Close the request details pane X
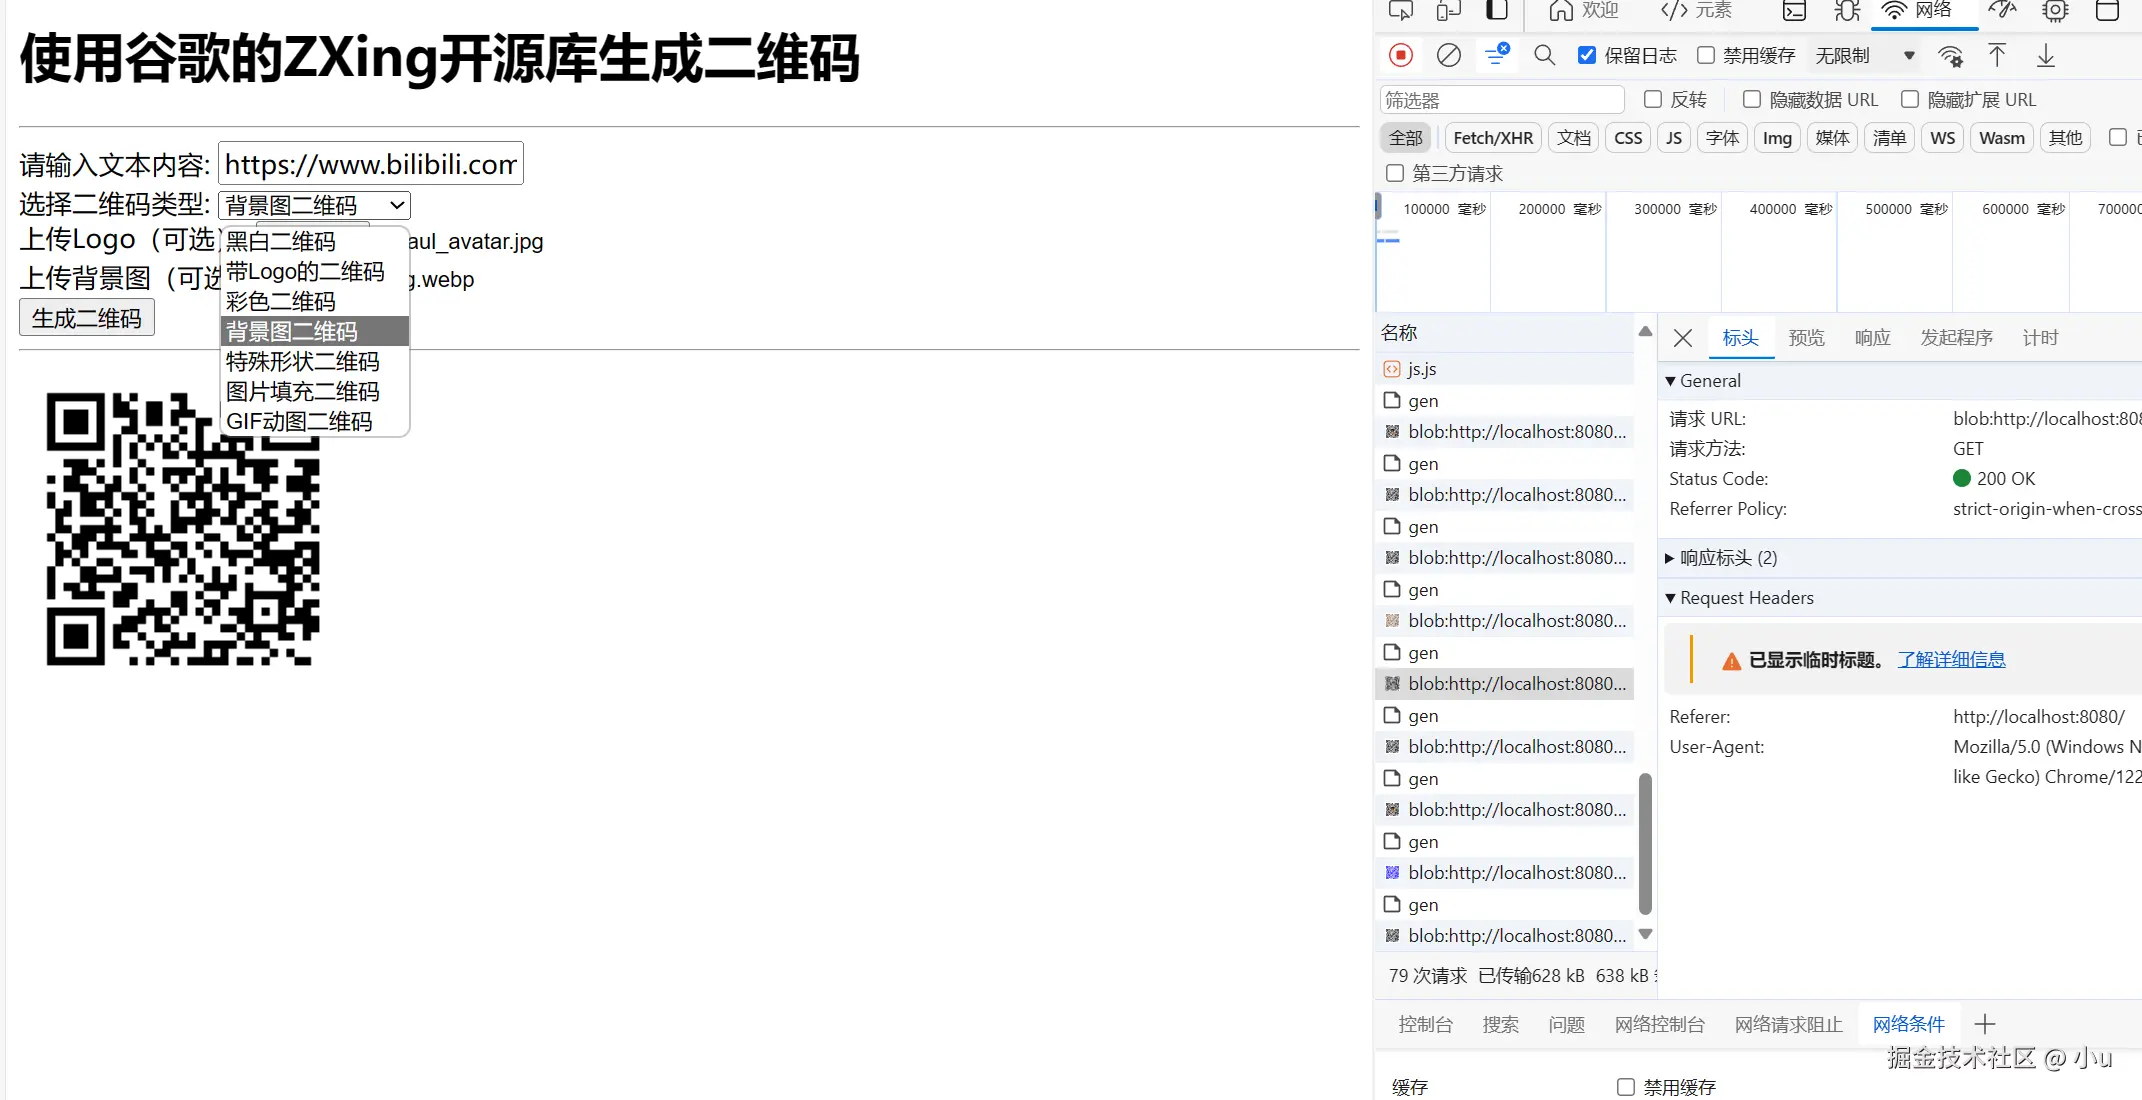Image resolution: width=2142 pixels, height=1100 pixels. point(1683,338)
